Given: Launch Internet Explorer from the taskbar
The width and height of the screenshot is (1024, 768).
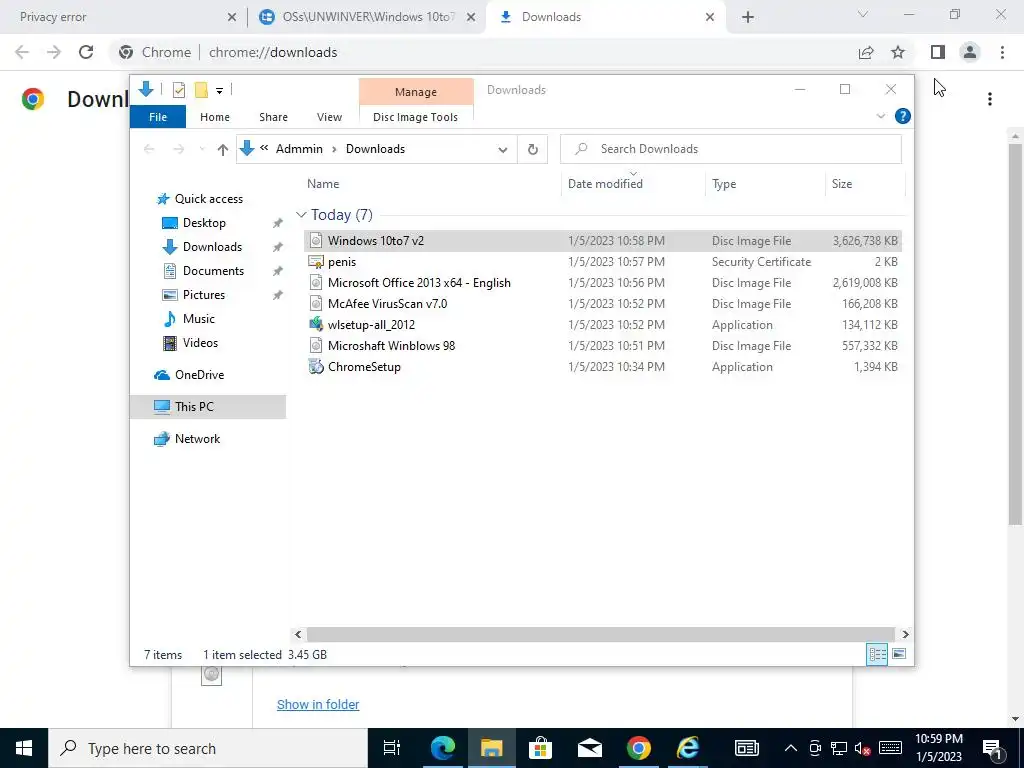Looking at the screenshot, I should [687, 748].
